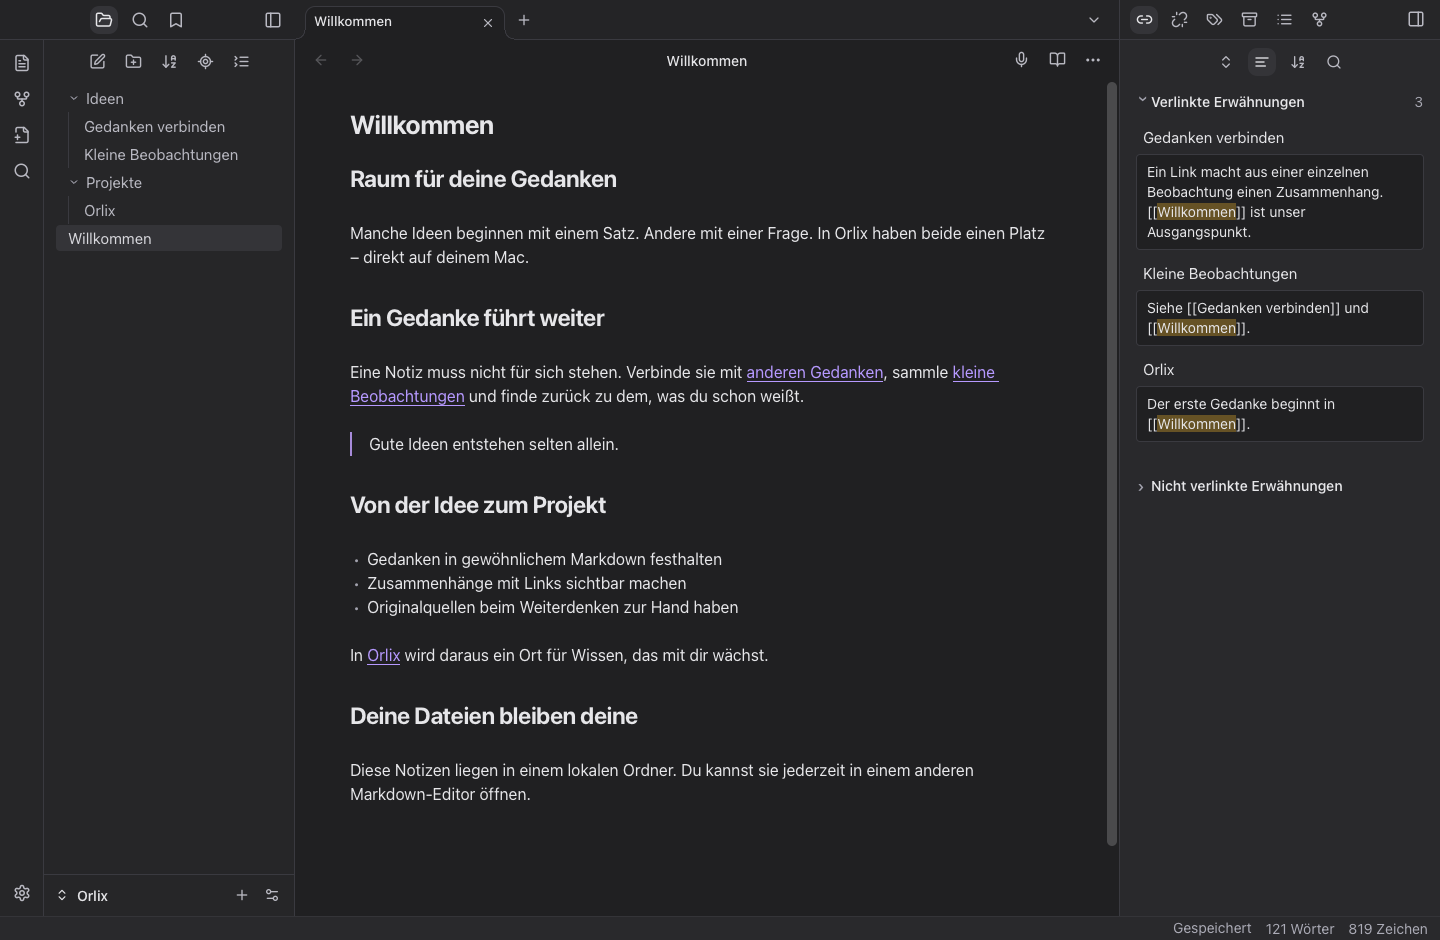Collapse all folders in the explorer

point(242,62)
